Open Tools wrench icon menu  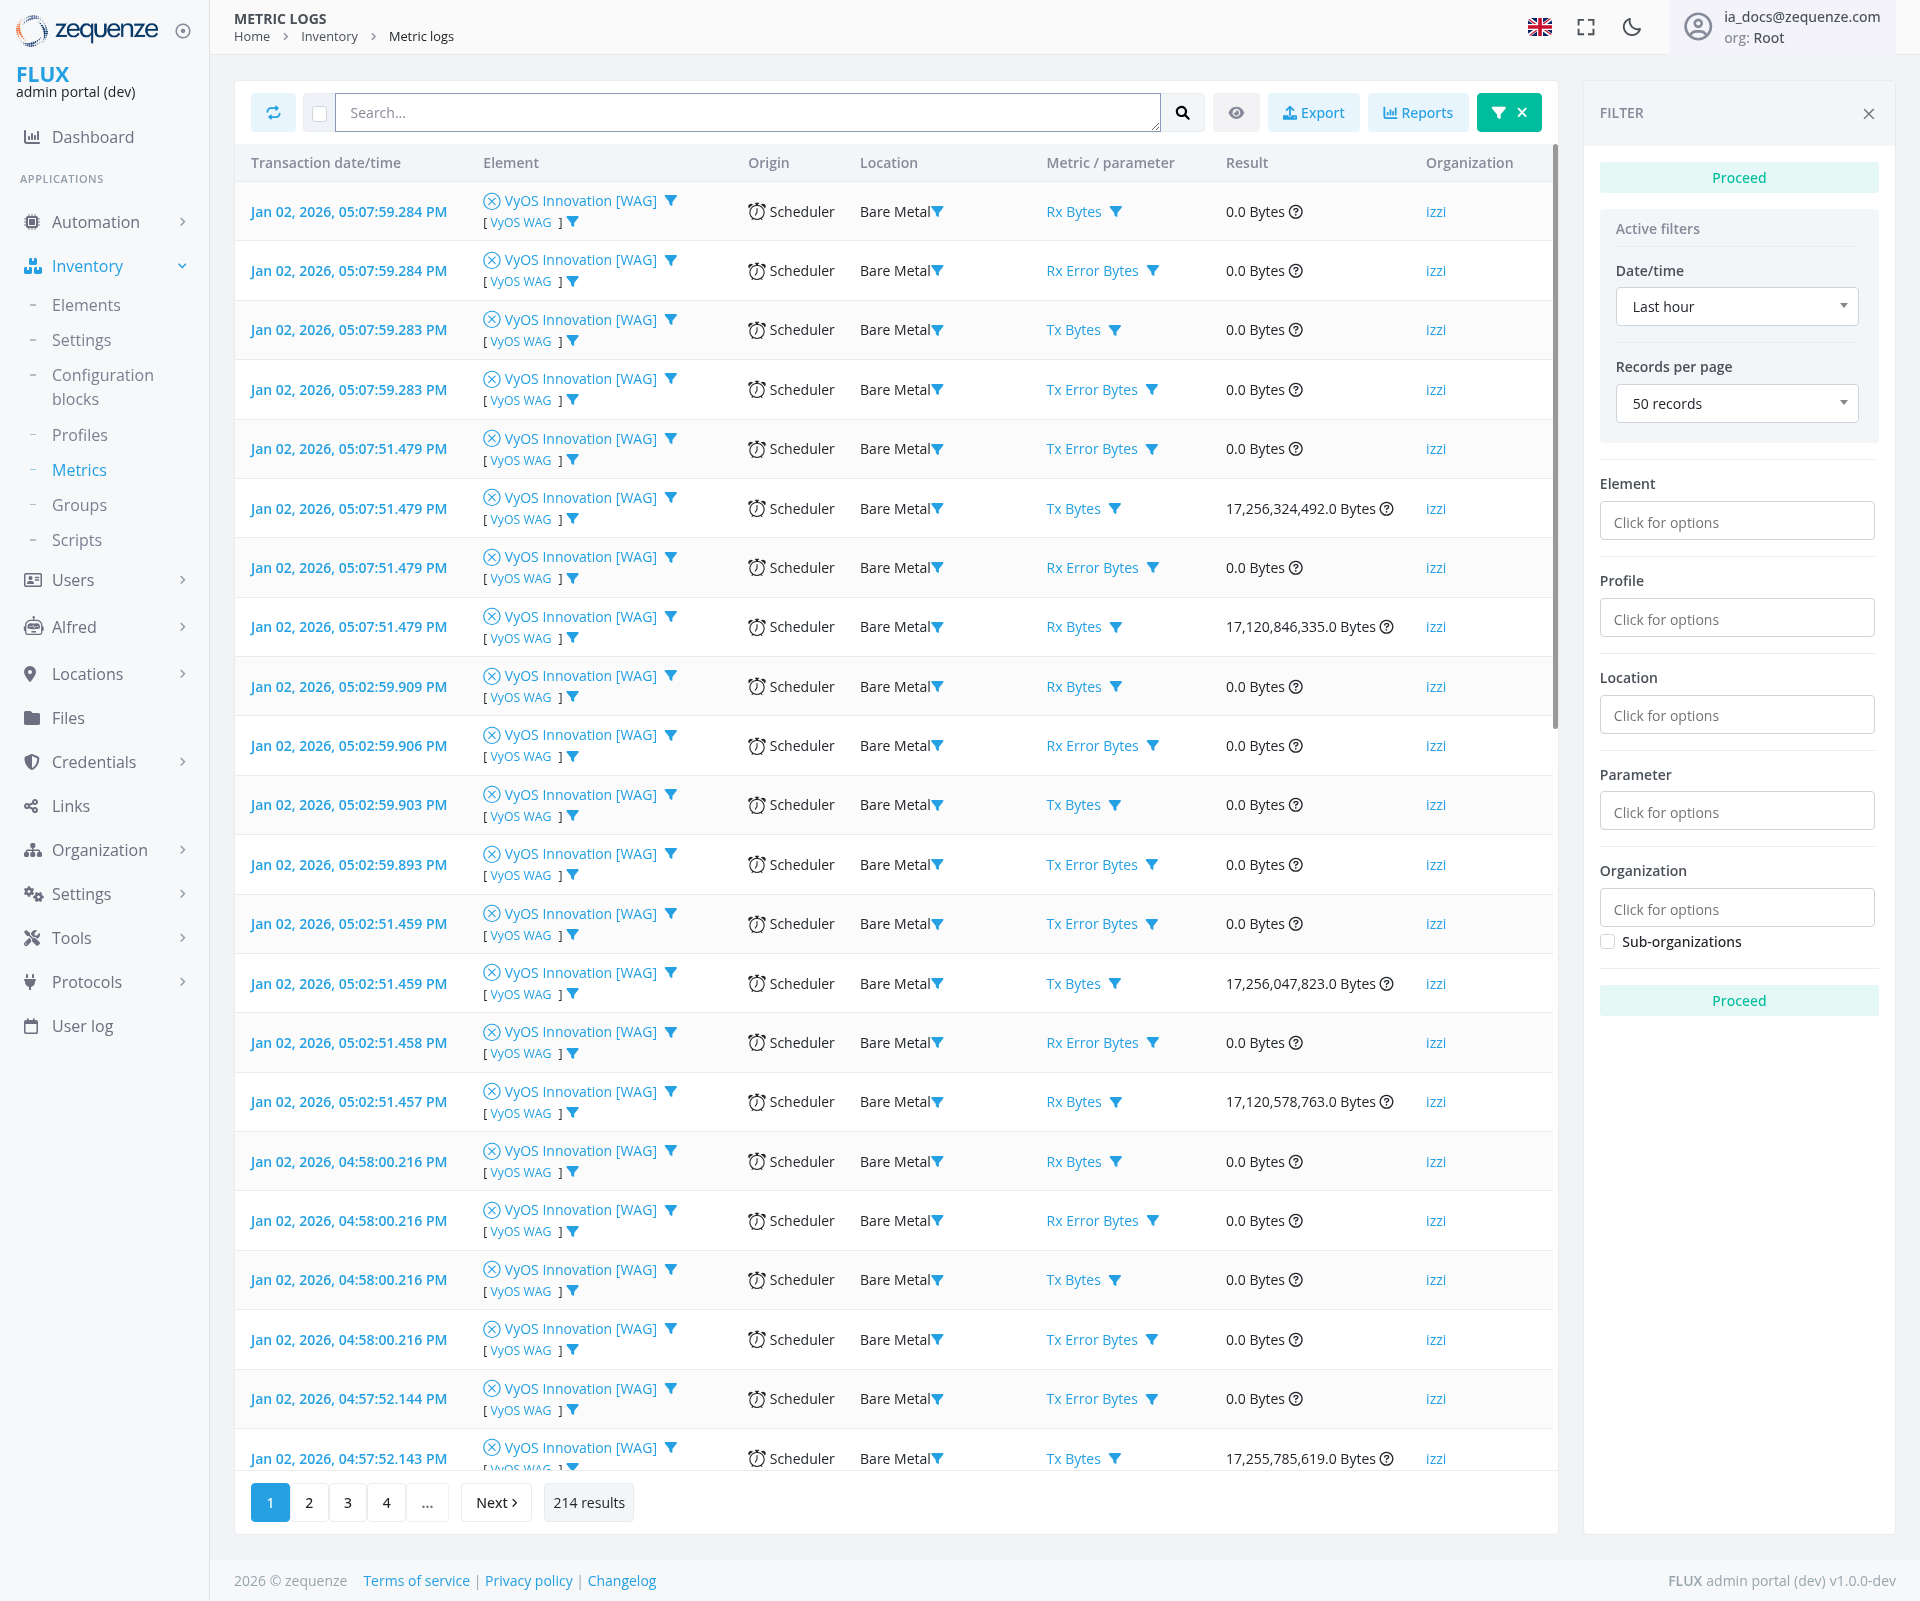pyautogui.click(x=32, y=938)
